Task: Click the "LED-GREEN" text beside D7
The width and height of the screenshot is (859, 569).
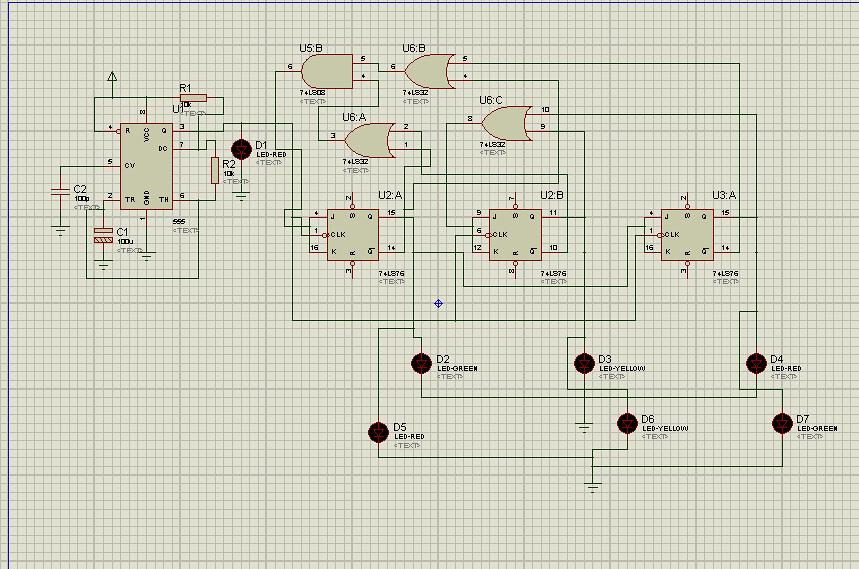Action: (817, 428)
